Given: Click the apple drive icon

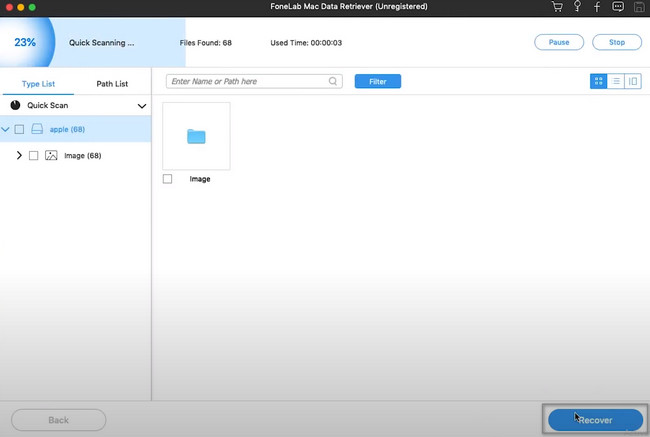Looking at the screenshot, I should 37,129.
